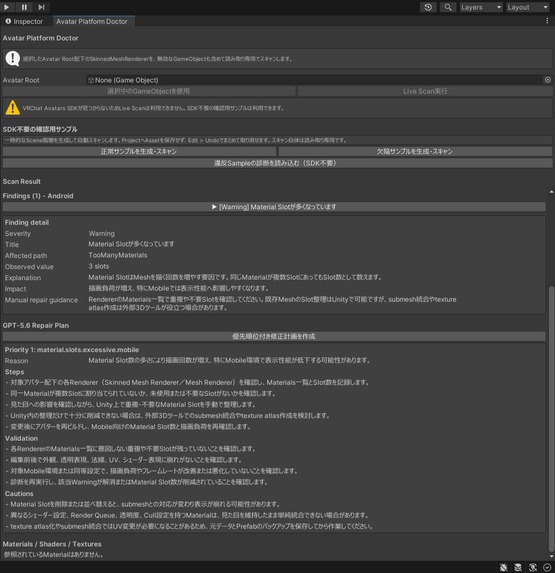
Task: Open the panel's three-dot options menu
Action: coord(547,21)
